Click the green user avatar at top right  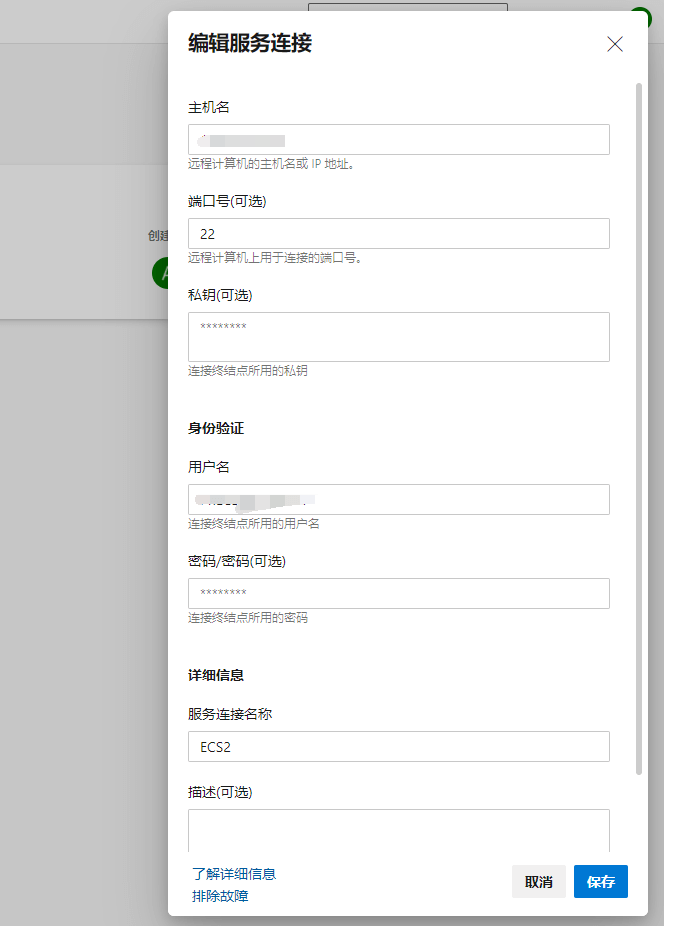click(641, 16)
